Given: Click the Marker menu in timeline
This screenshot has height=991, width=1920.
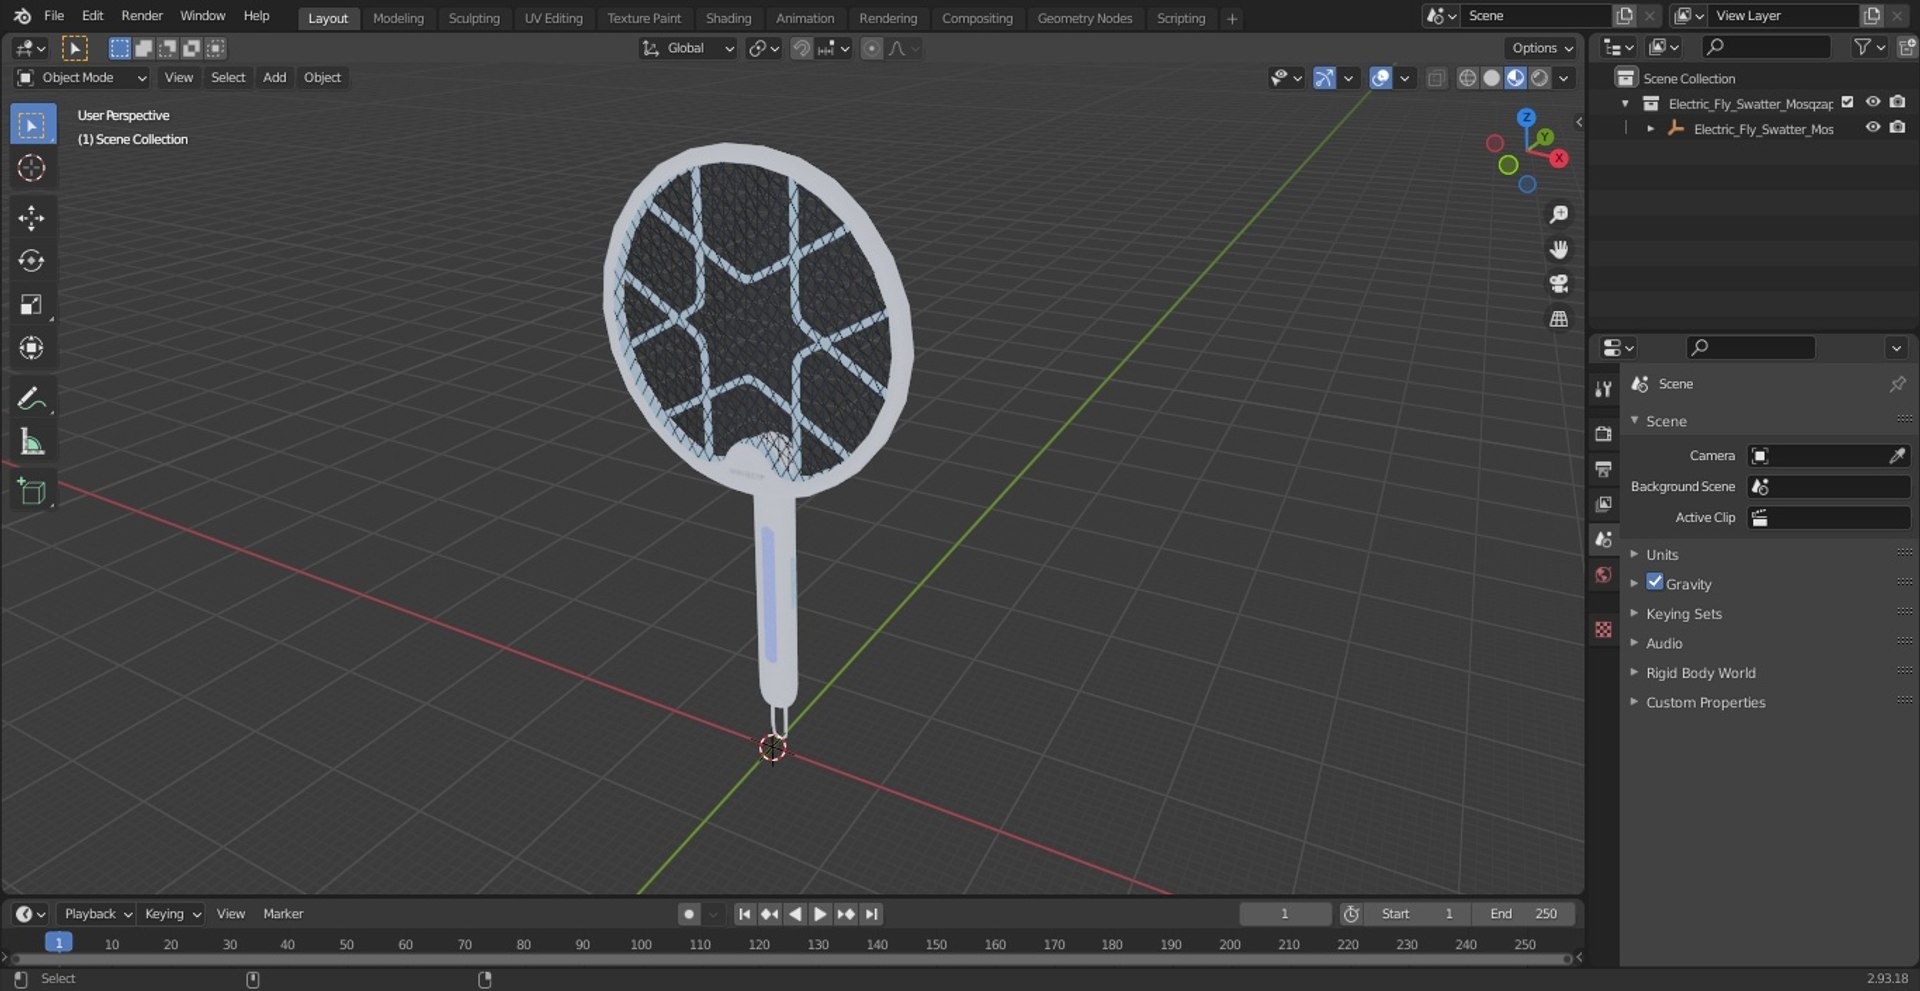Looking at the screenshot, I should tap(283, 914).
